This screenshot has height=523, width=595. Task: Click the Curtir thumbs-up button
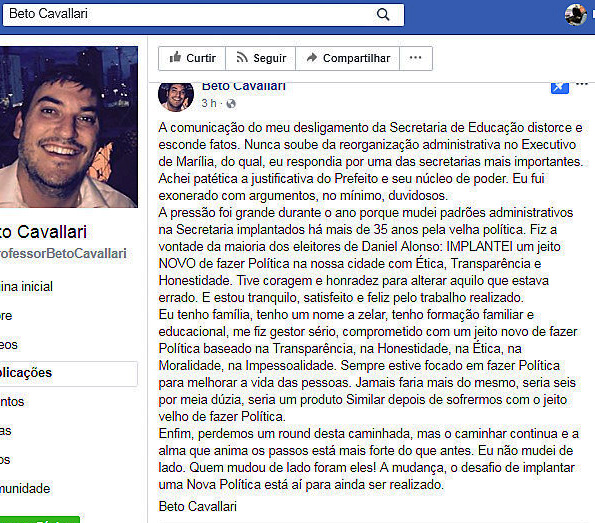pyautogui.click(x=192, y=58)
